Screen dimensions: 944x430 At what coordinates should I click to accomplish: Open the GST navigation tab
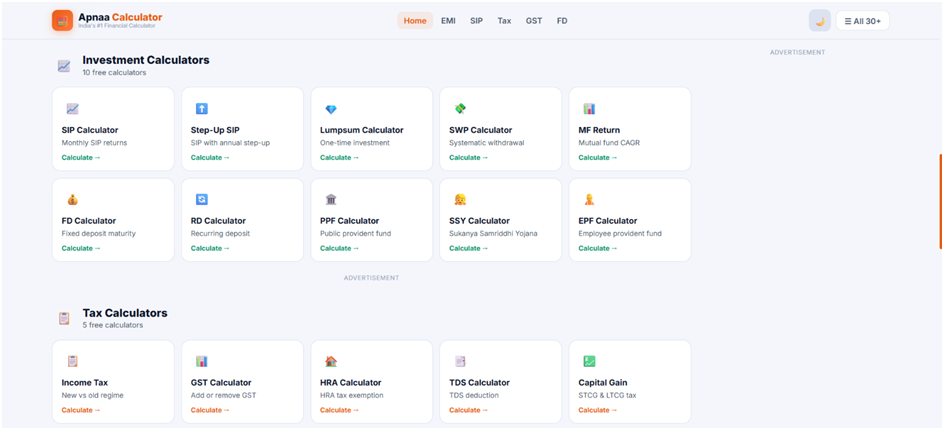534,20
